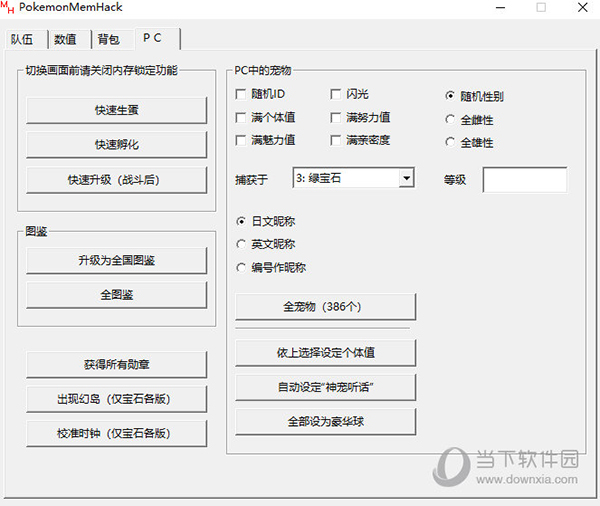Enable the 满亲密度 checkbox
600x506 pixels.
[336, 140]
